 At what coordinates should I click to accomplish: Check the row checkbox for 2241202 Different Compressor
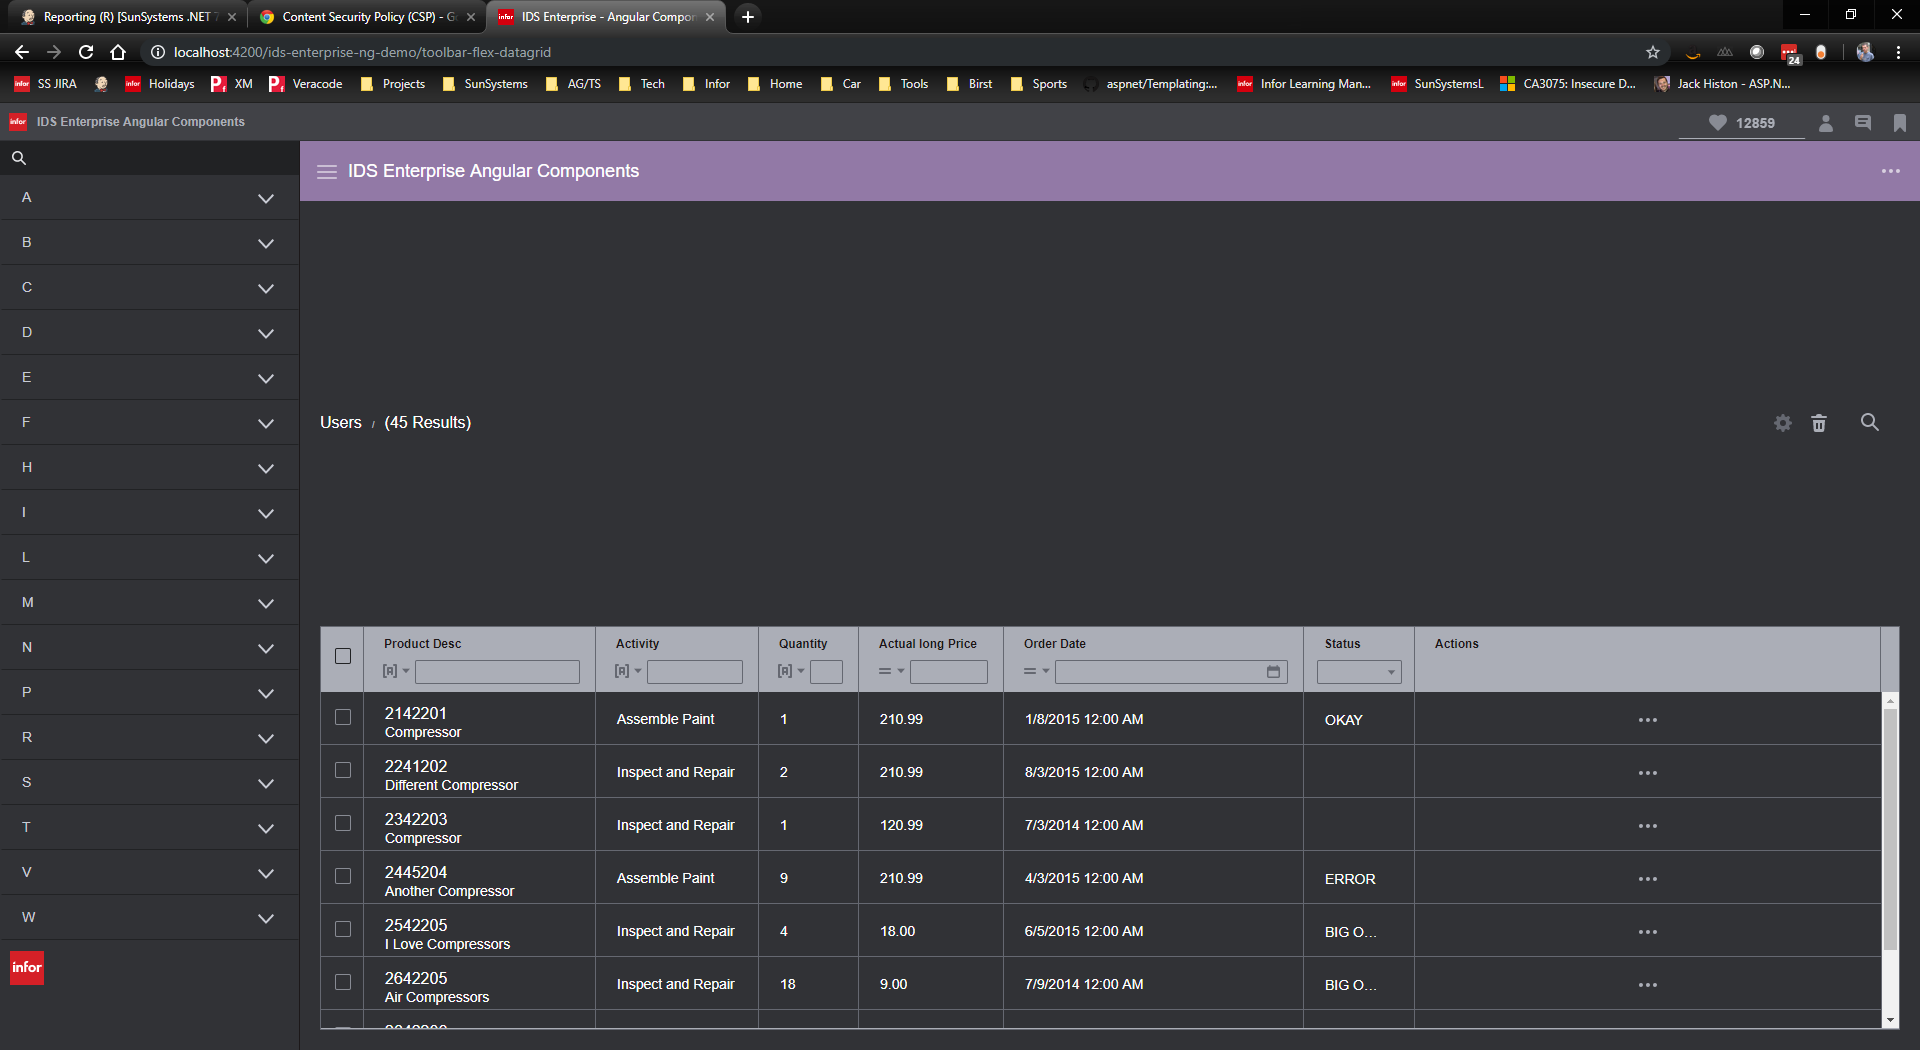[343, 770]
